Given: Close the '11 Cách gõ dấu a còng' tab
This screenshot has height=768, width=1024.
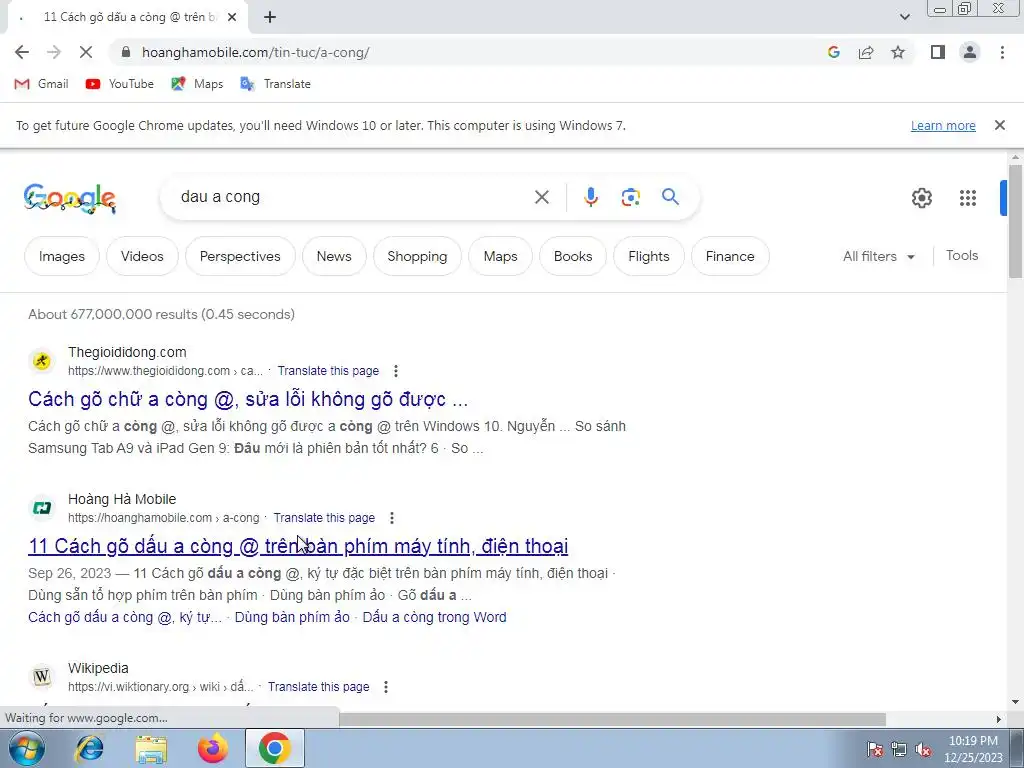Looking at the screenshot, I should (x=232, y=18).
